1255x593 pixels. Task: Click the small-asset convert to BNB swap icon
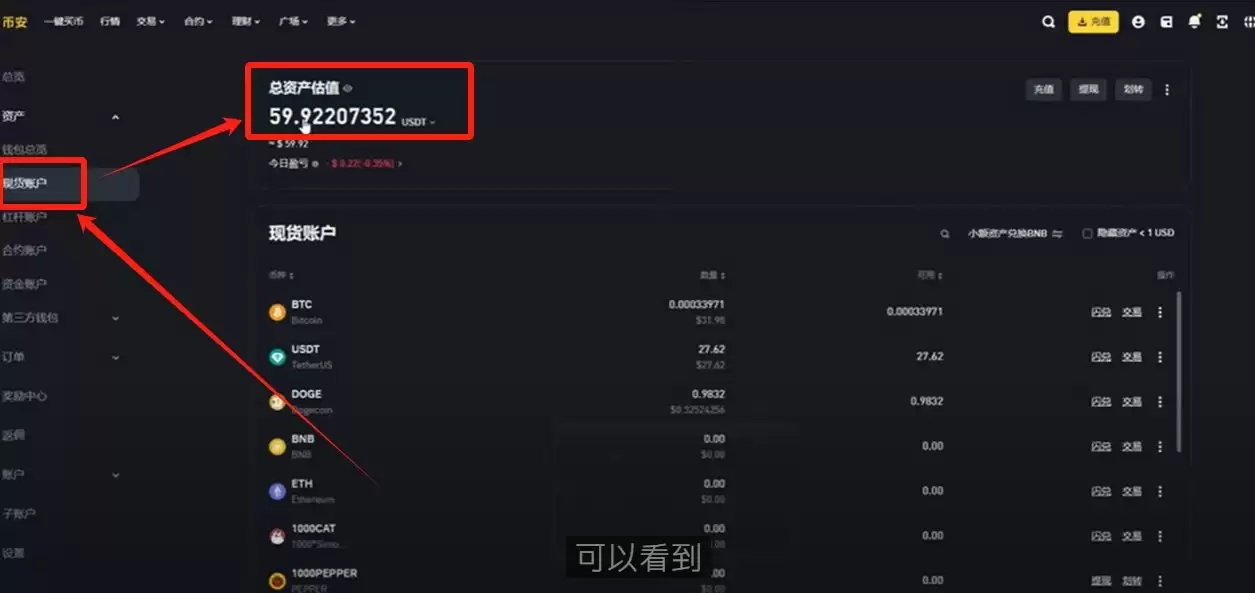pos(1057,234)
